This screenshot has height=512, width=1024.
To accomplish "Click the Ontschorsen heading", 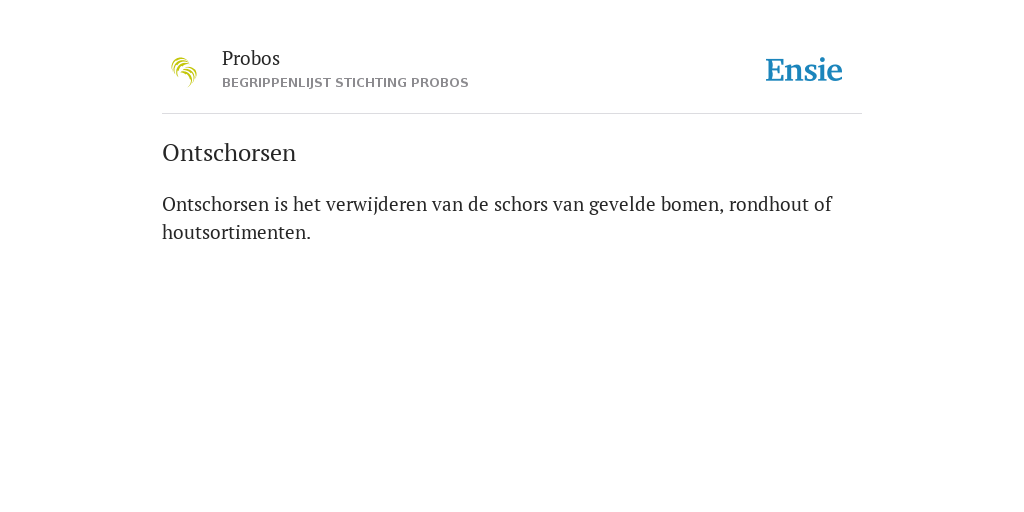I will (229, 153).
